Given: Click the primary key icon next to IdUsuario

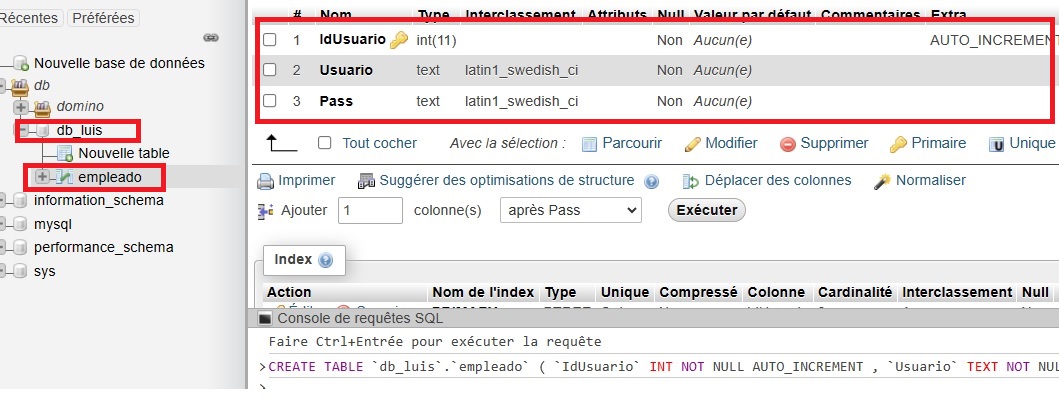Looking at the screenshot, I should 398,41.
